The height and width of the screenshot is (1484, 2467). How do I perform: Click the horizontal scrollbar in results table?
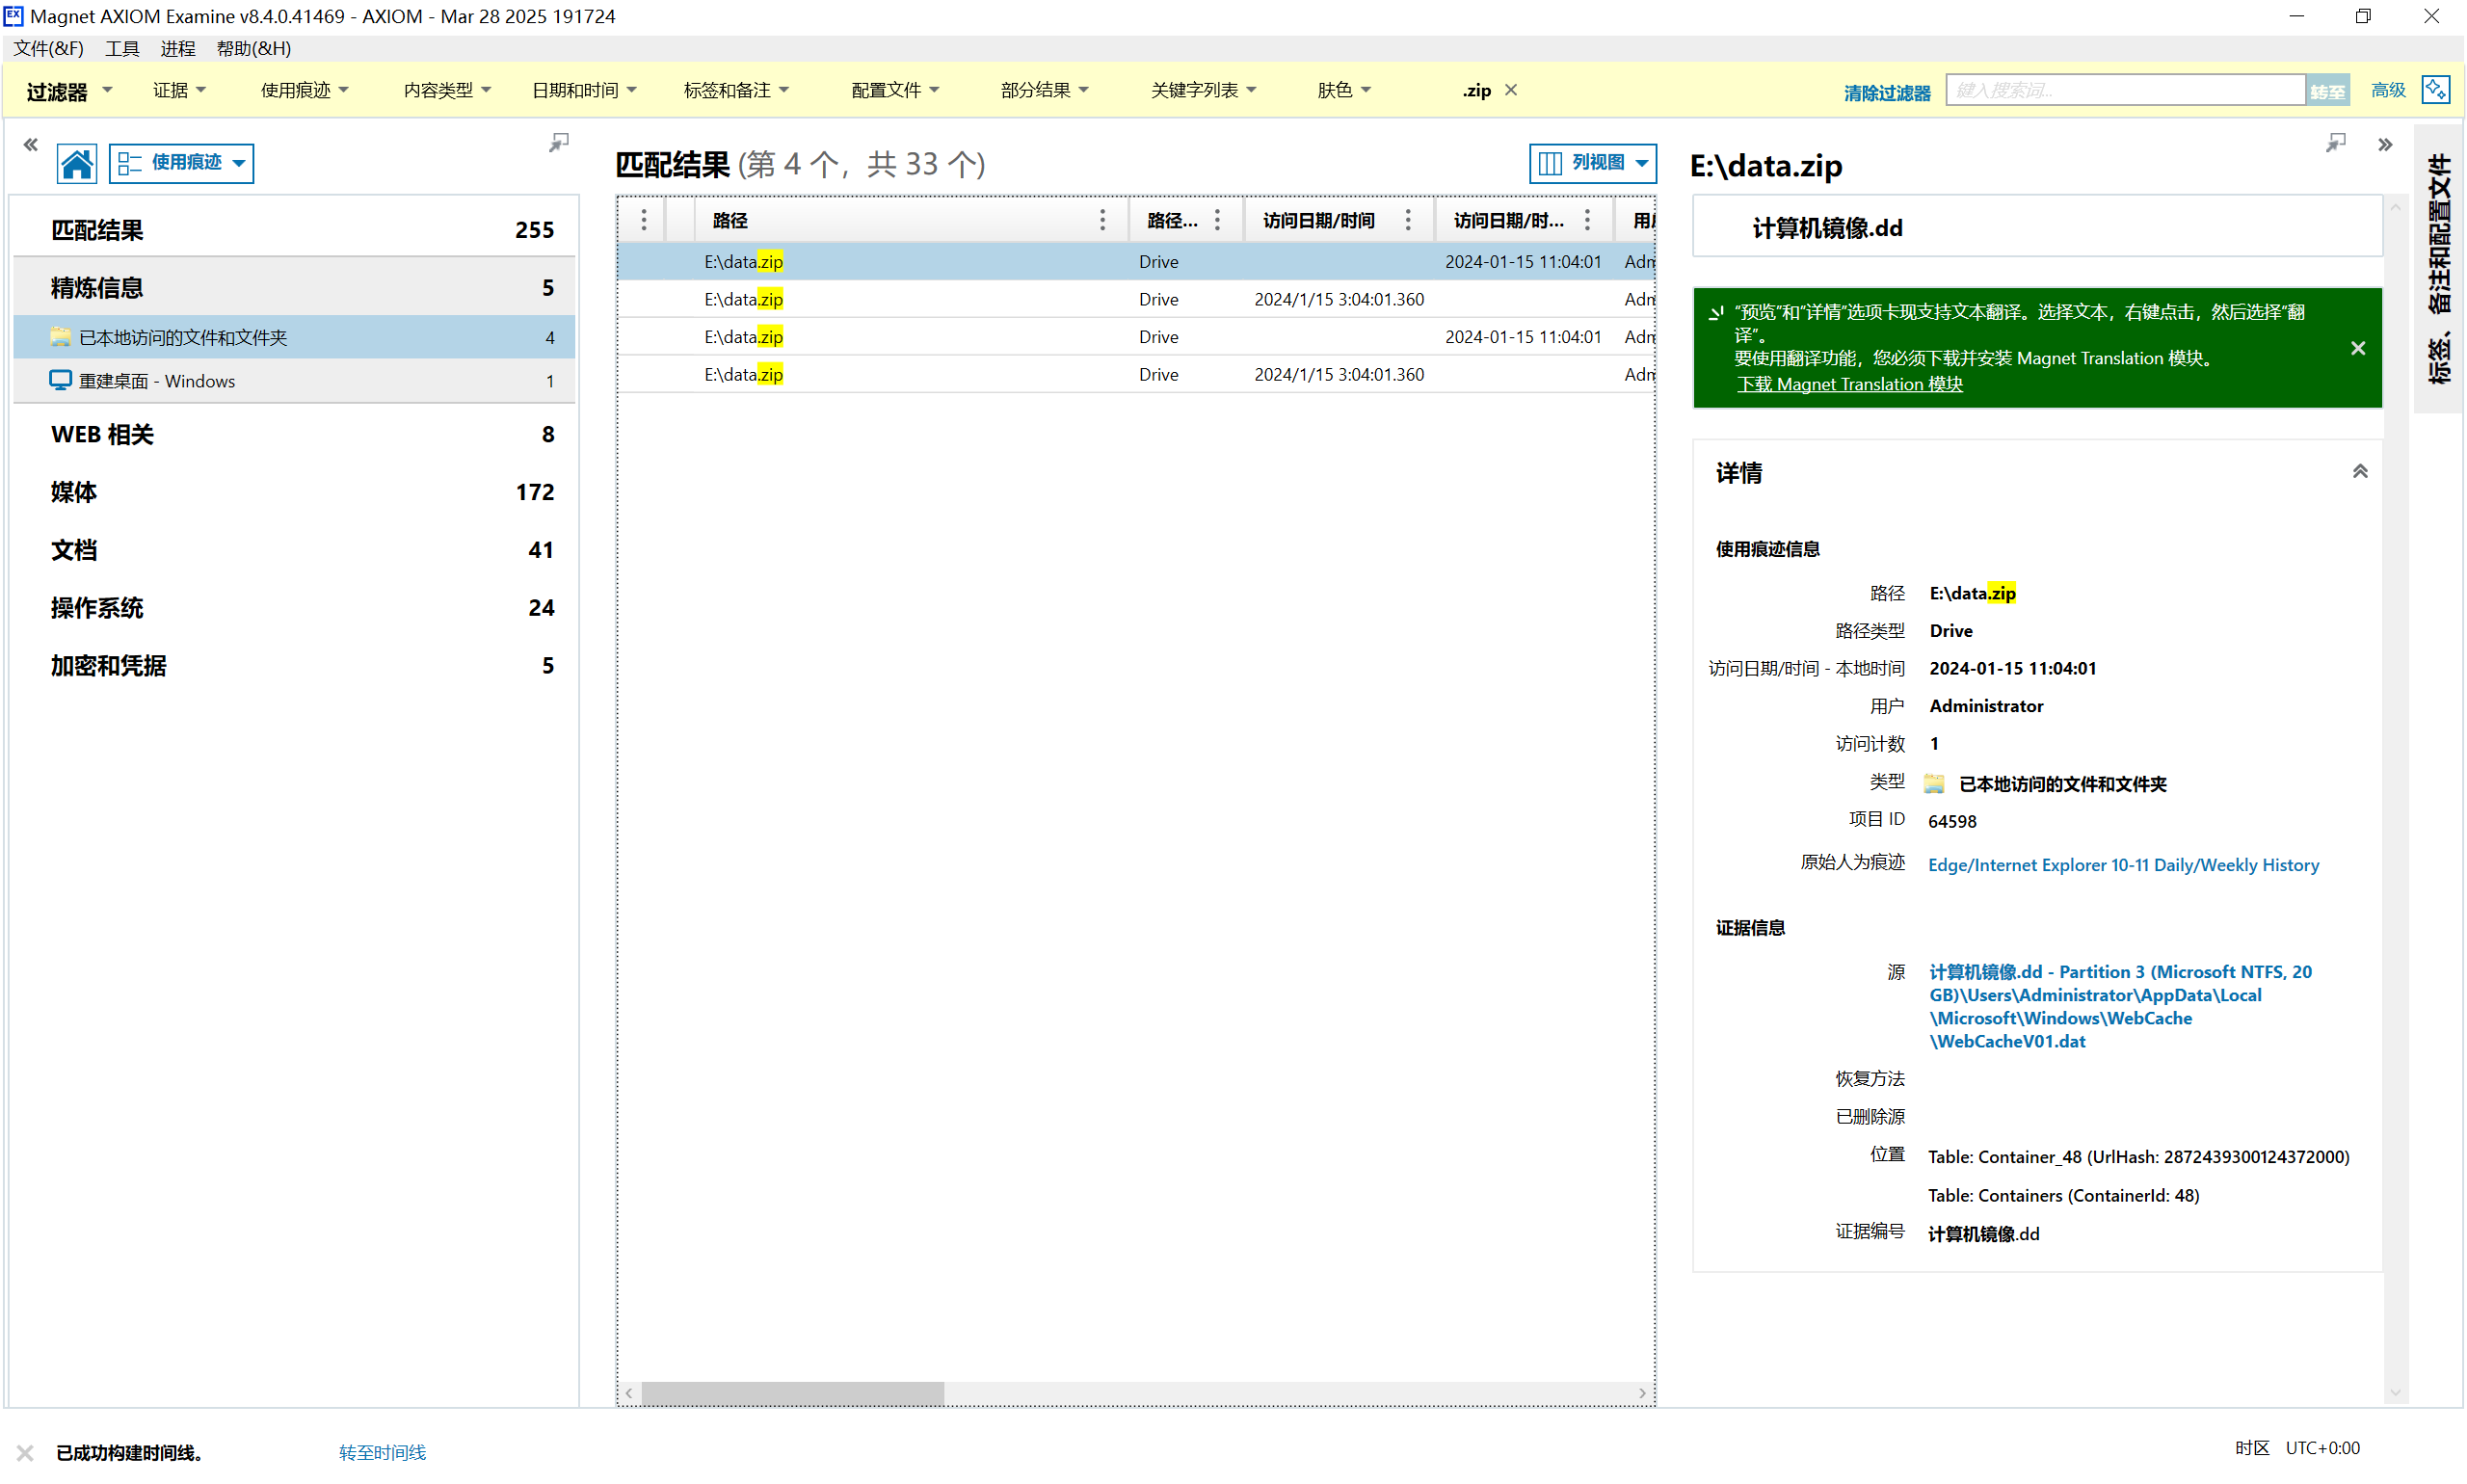click(792, 1393)
